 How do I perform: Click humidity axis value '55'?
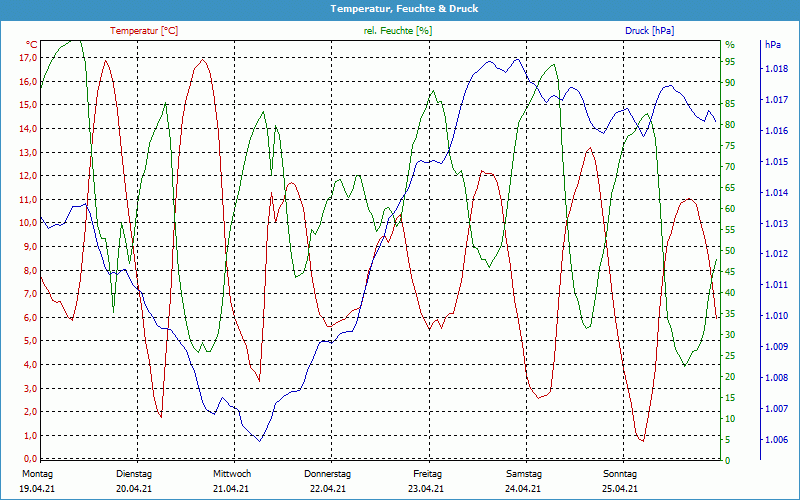[730, 230]
